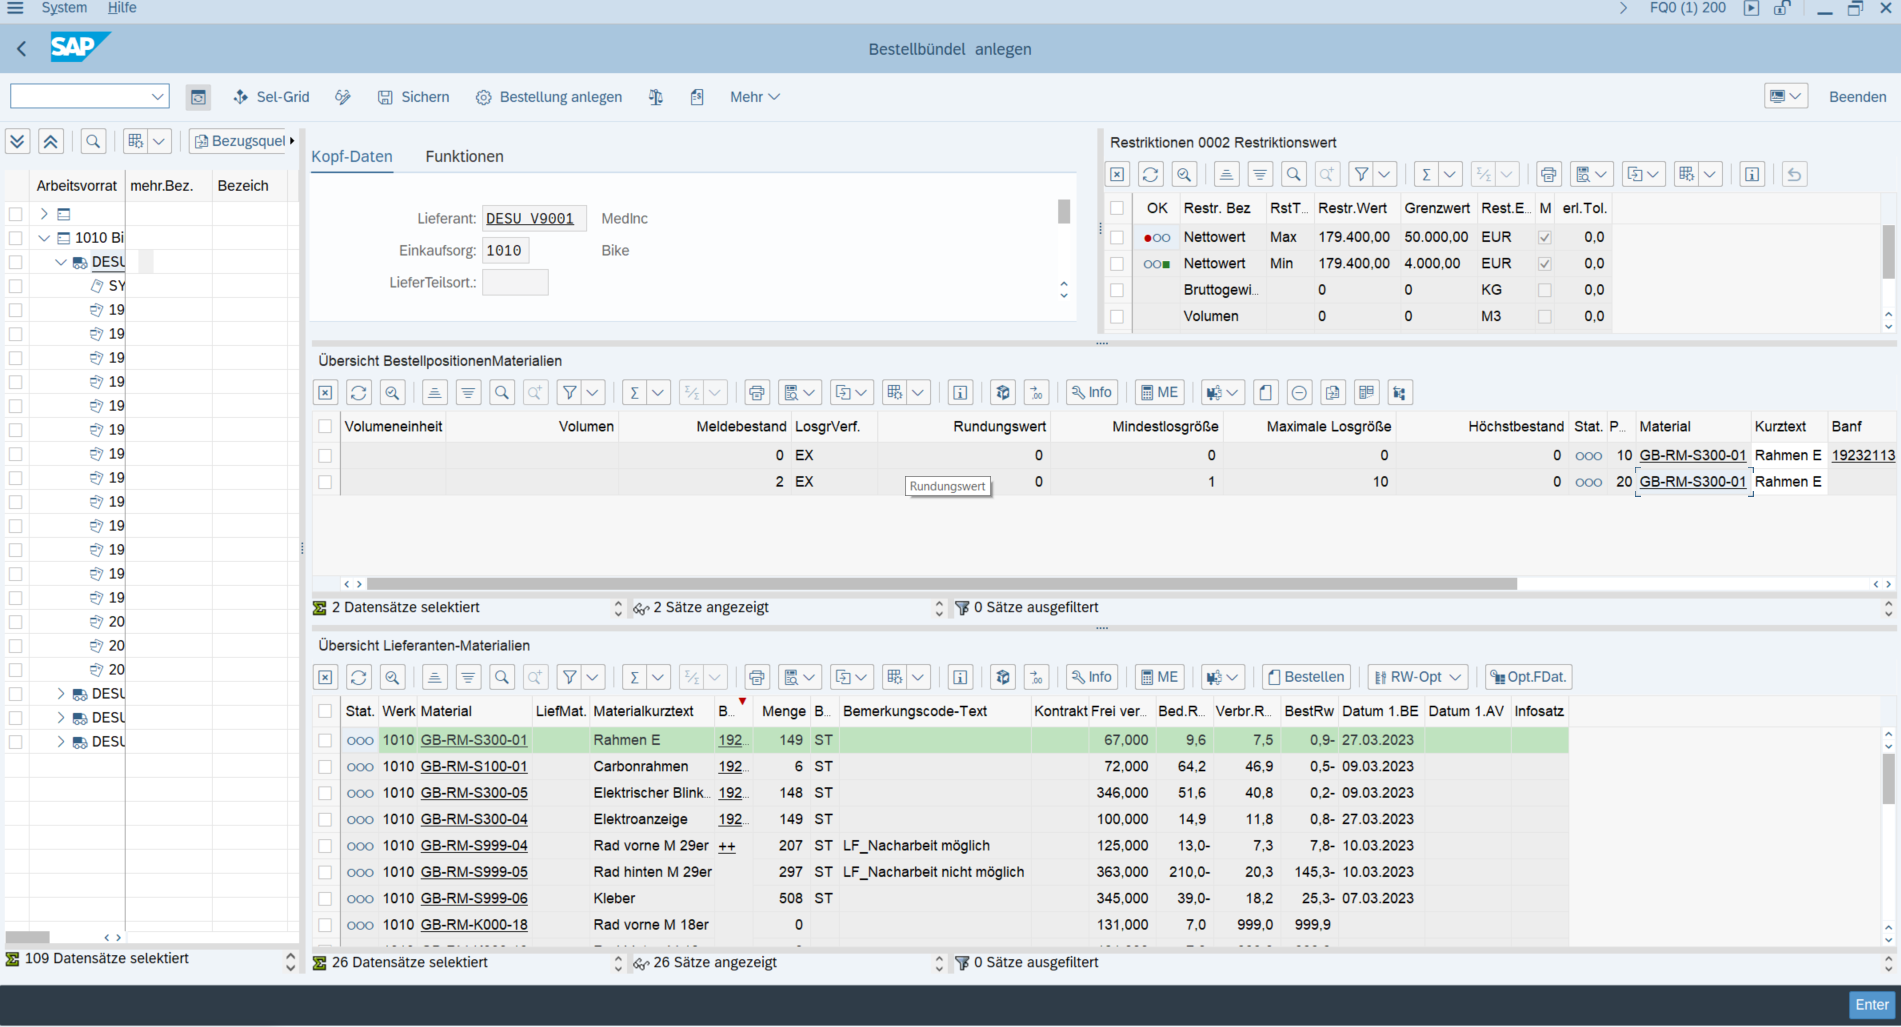Tick the checkbox of the 1010 Bi tree node
This screenshot has height=1027, width=1901.
(15, 238)
